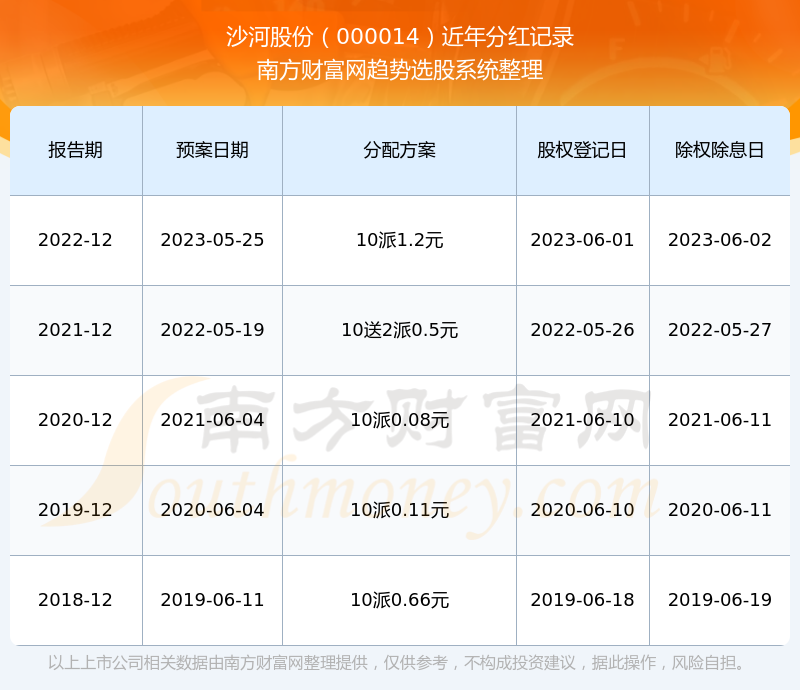Screen dimensions: 800x690
Task: Click the subtitle 南方财富网趋势选股系统整理
Action: tap(400, 70)
